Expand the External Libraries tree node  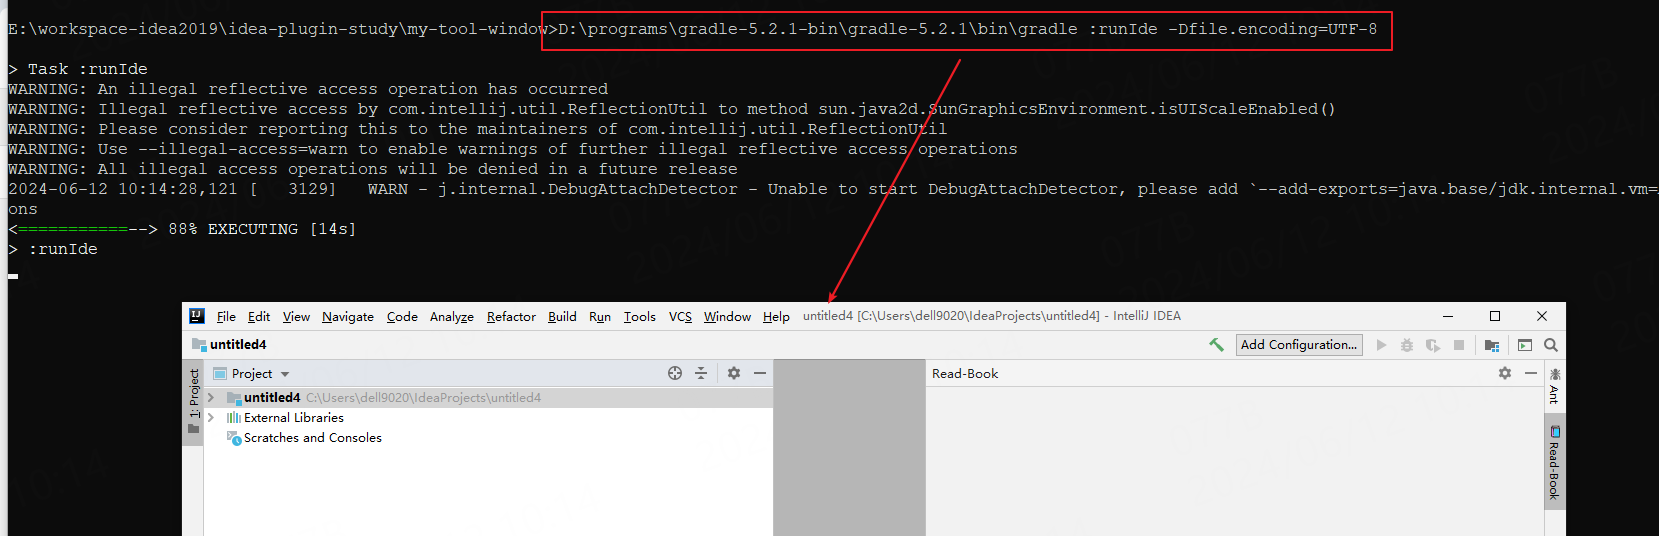(x=211, y=418)
